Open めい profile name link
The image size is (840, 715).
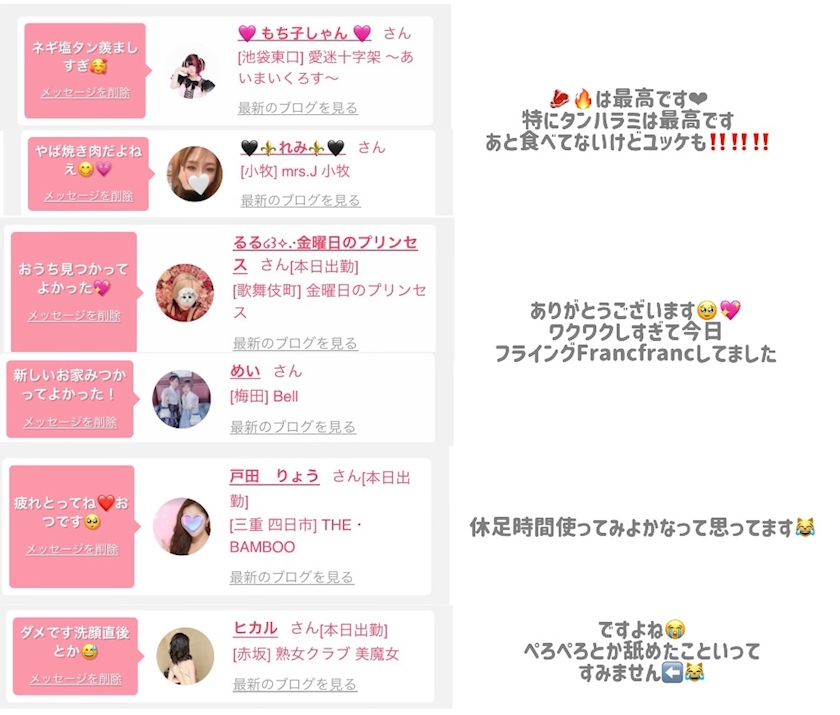pyautogui.click(x=245, y=371)
